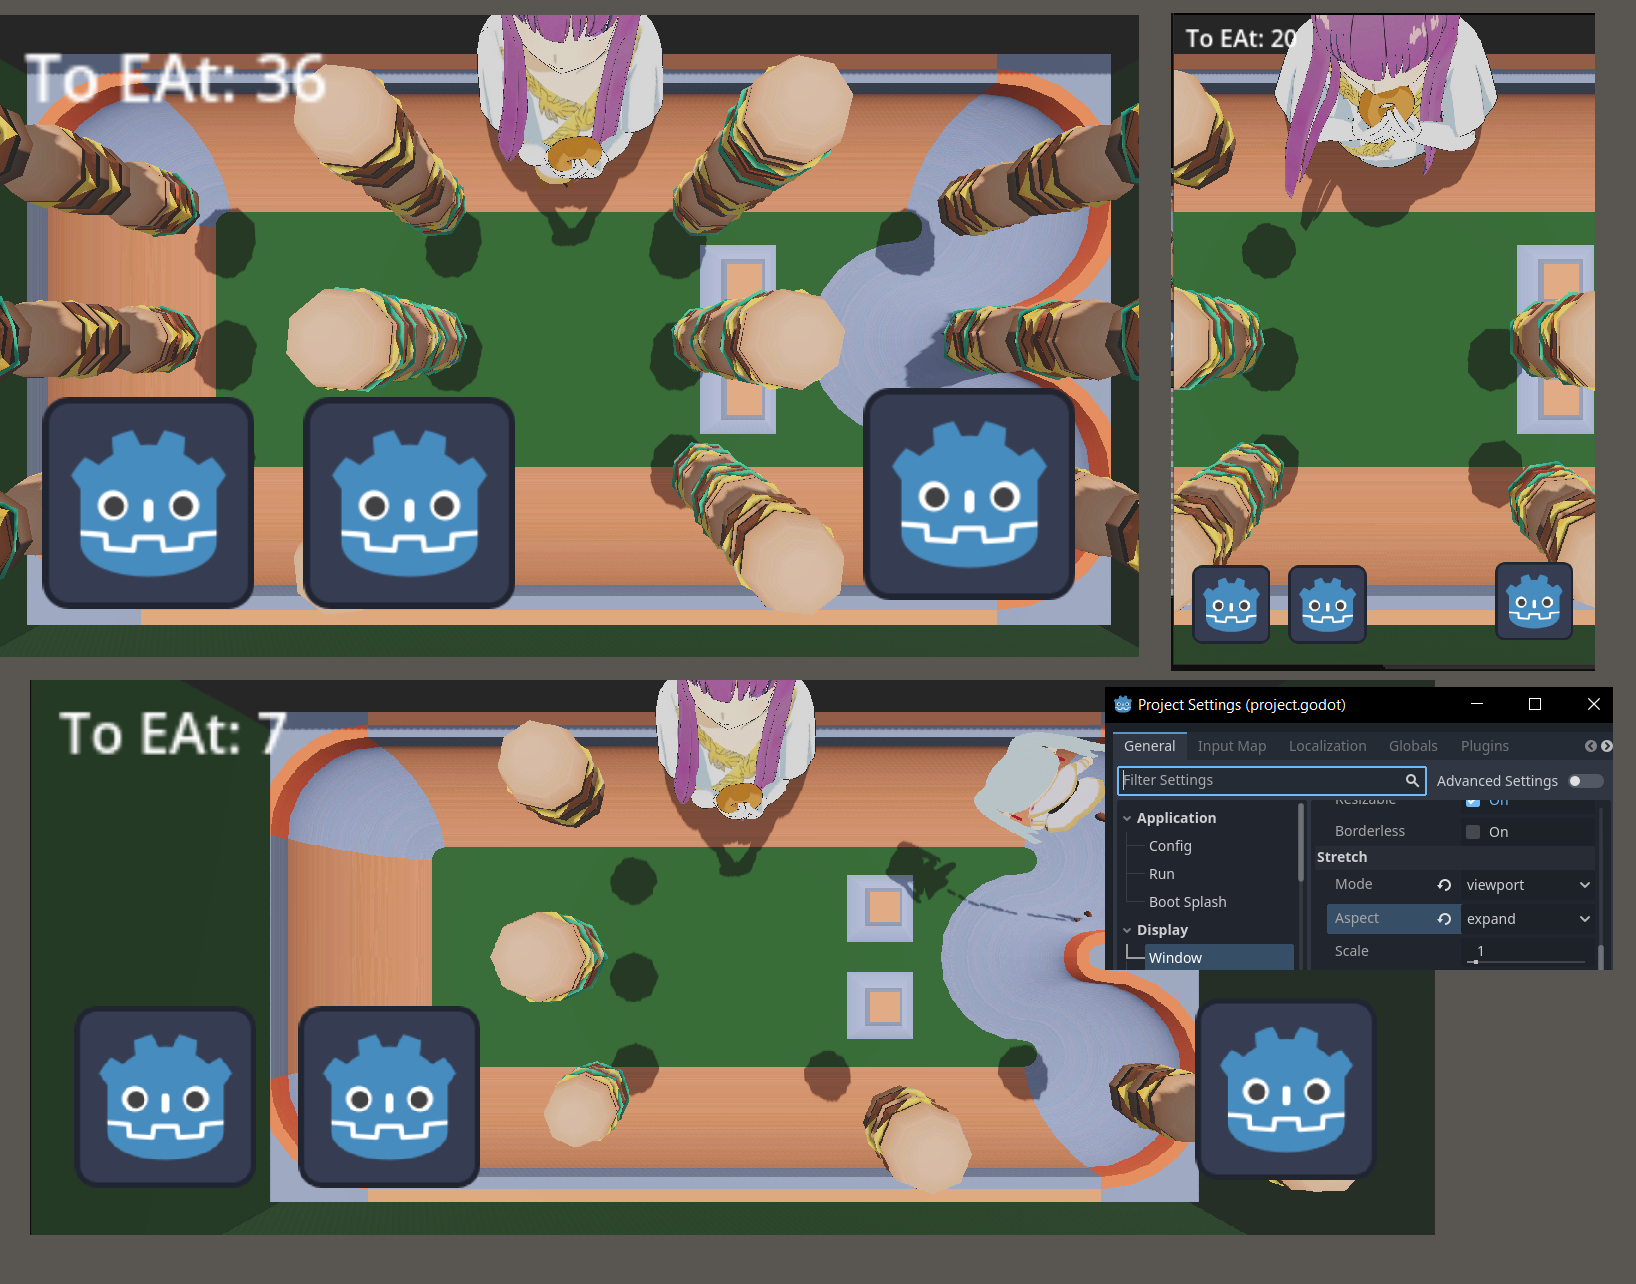Click rightmost Godot button in the 'To EAt: 7' view
The width and height of the screenshot is (1636, 1284).
point(1286,1089)
